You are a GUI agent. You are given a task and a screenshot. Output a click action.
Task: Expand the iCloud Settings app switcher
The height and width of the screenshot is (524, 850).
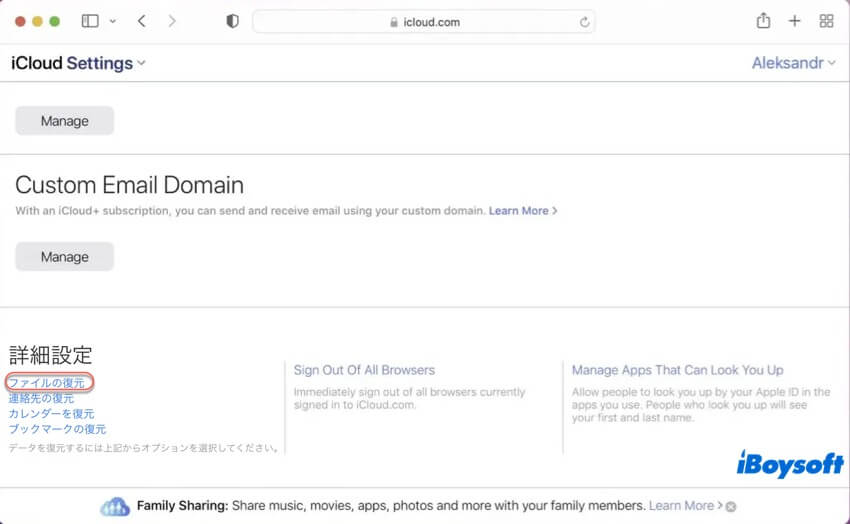[78, 63]
